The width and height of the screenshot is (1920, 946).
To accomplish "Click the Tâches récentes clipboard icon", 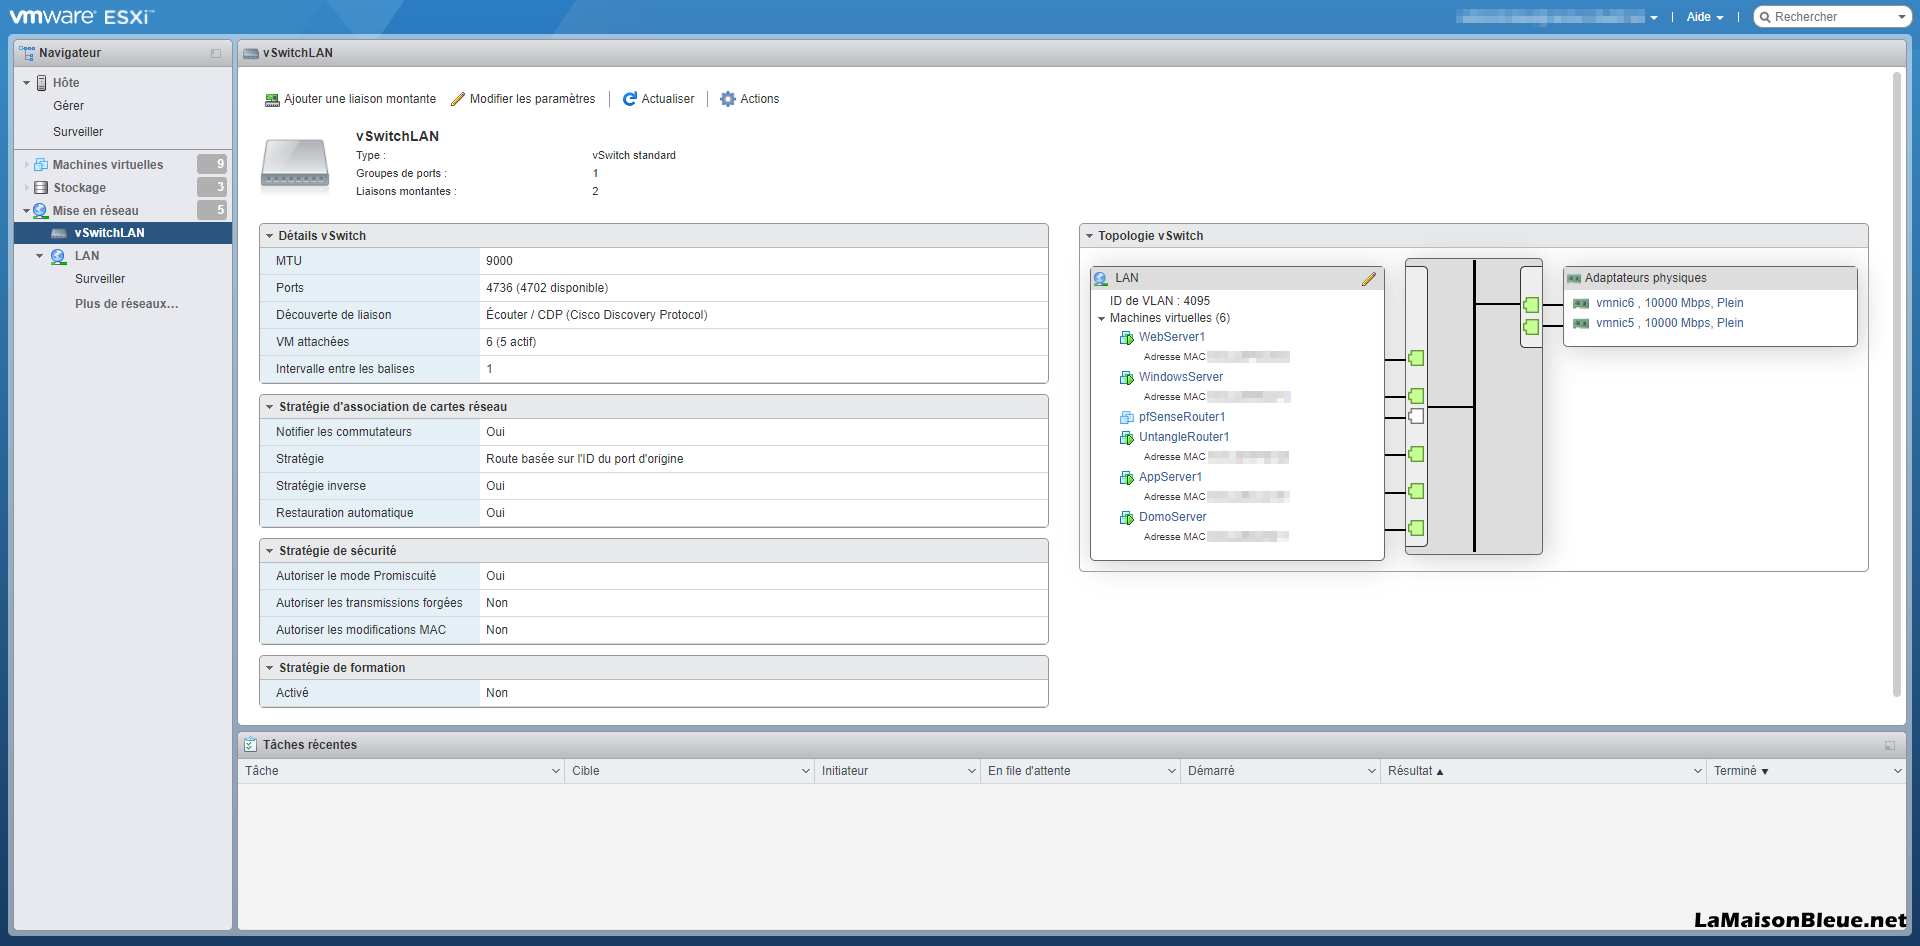I will [250, 745].
